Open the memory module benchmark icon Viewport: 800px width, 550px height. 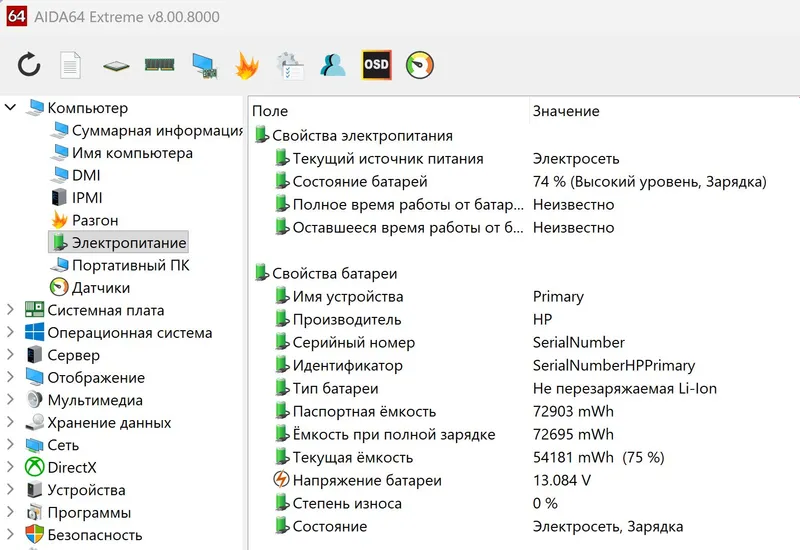click(x=159, y=65)
